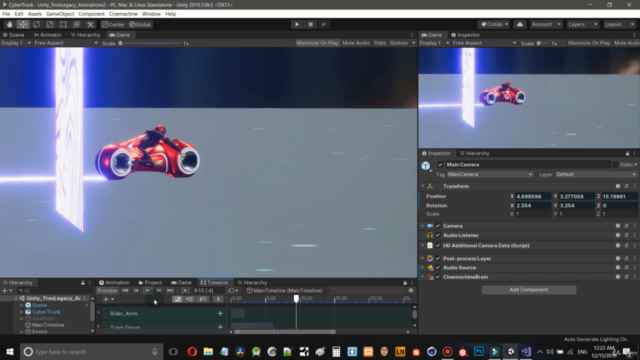This screenshot has width=640, height=360.
Task: Toggle the Inspector panel lock icon
Action: (x=627, y=153)
